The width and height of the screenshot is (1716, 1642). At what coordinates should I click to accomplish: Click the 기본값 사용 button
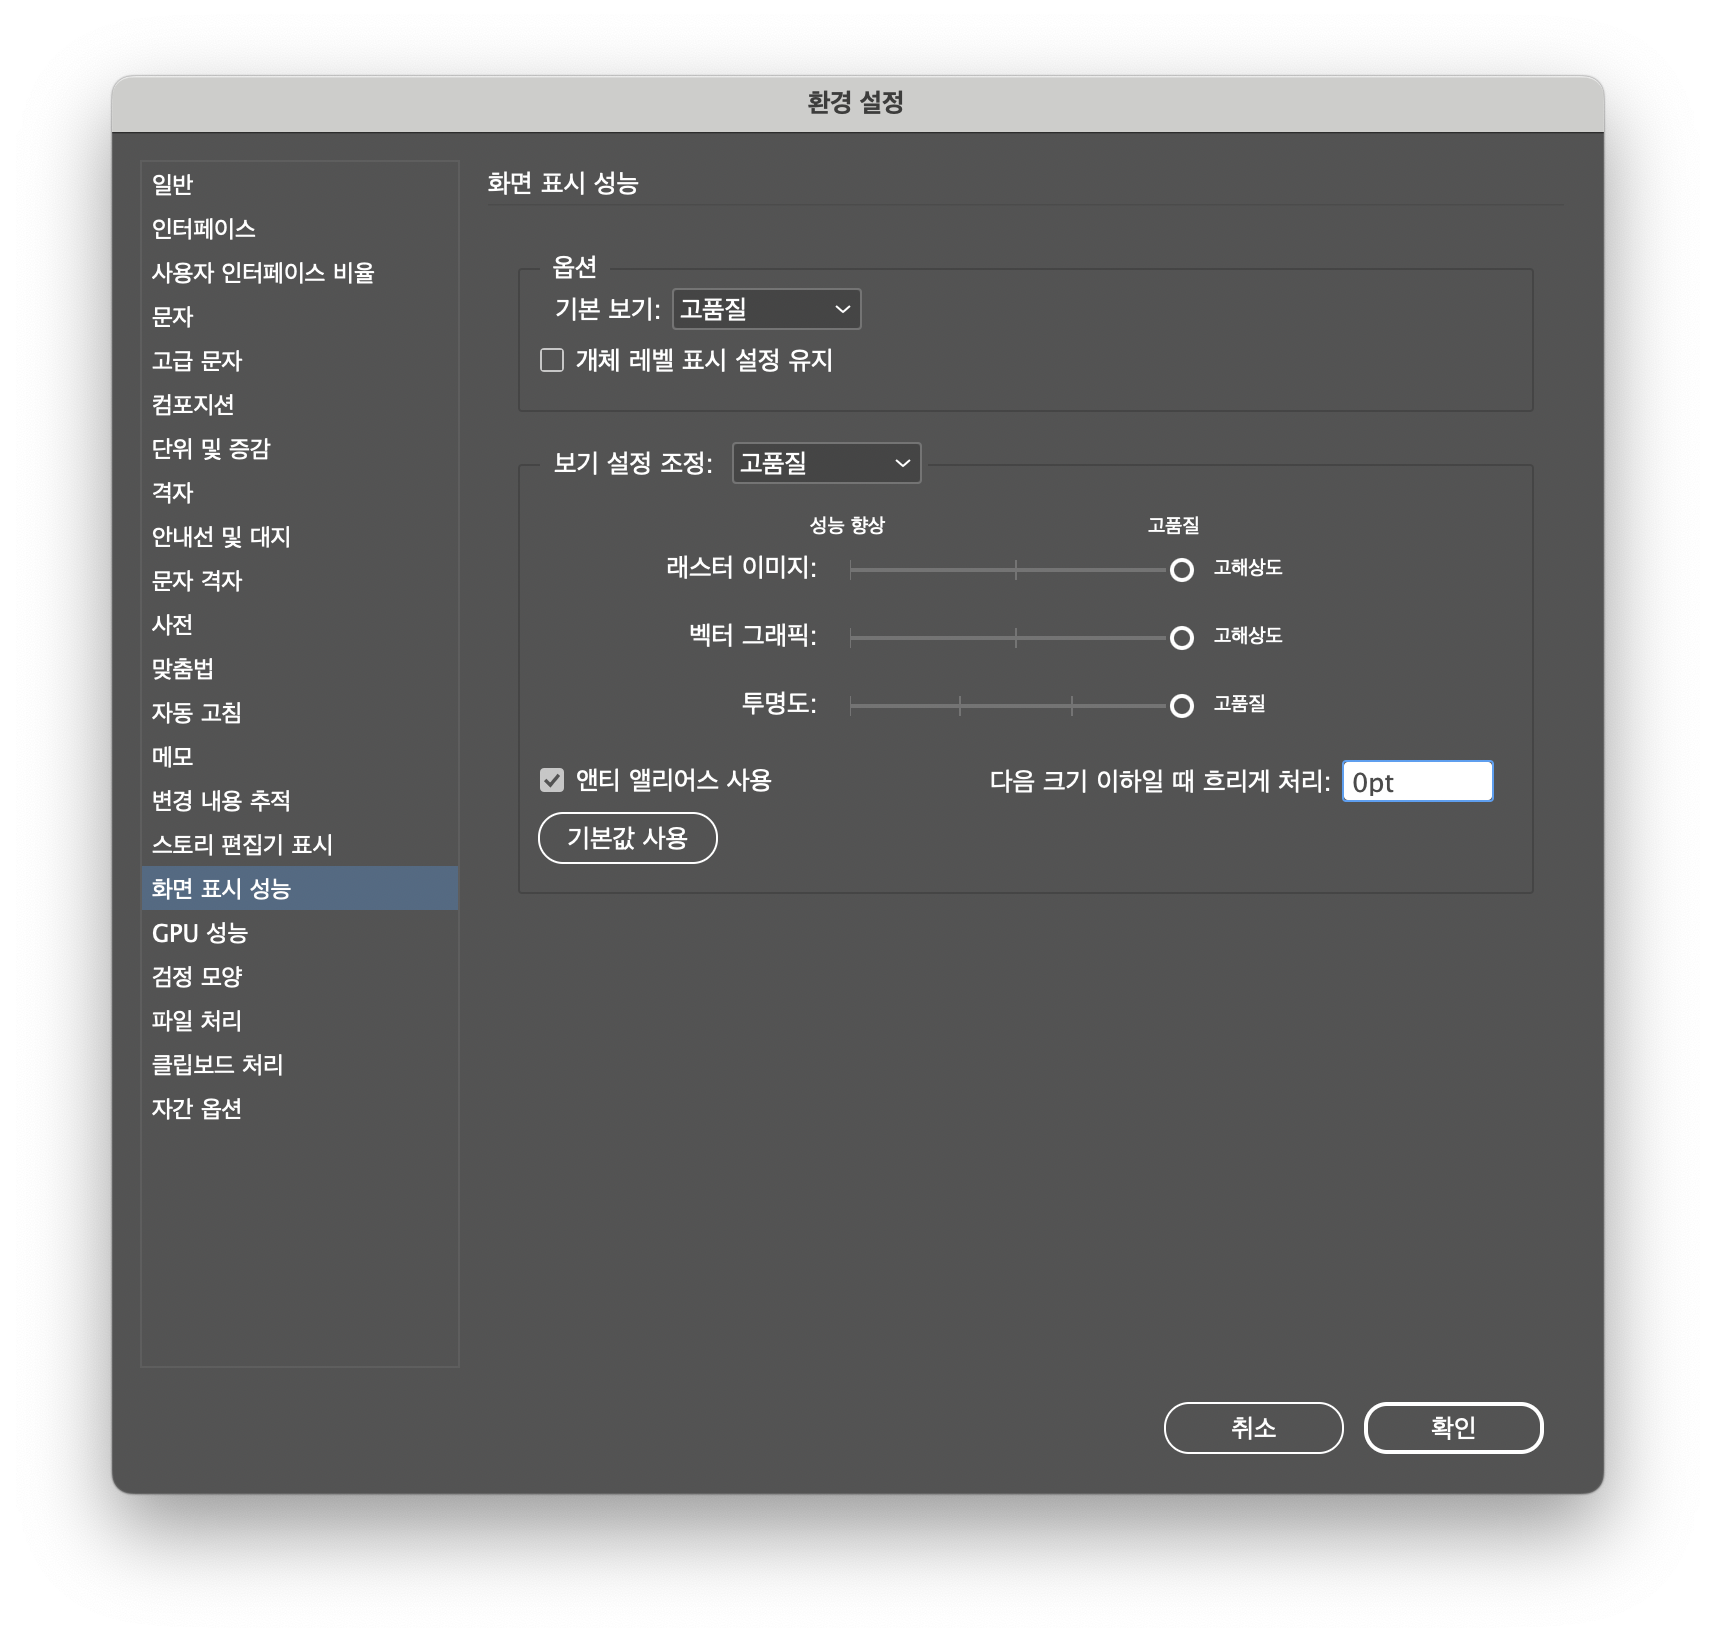point(628,838)
